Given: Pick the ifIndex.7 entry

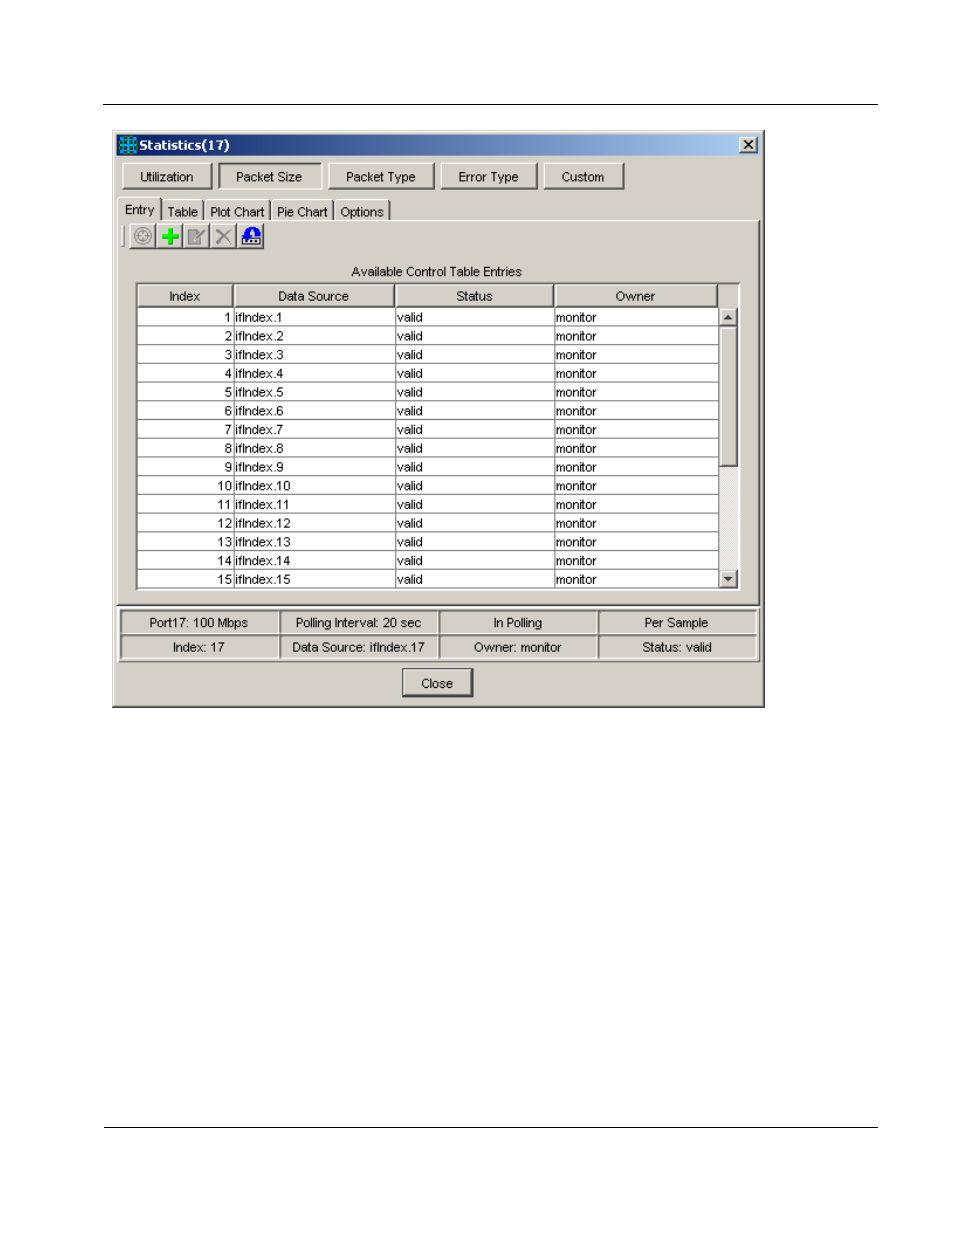Looking at the screenshot, I should 314,430.
